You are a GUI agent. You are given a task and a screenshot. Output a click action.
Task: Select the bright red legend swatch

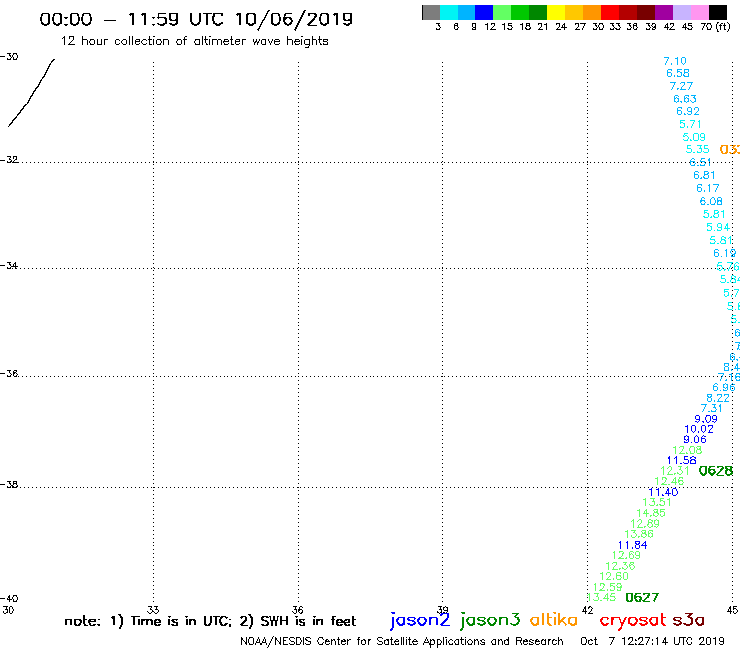[x=610, y=12]
